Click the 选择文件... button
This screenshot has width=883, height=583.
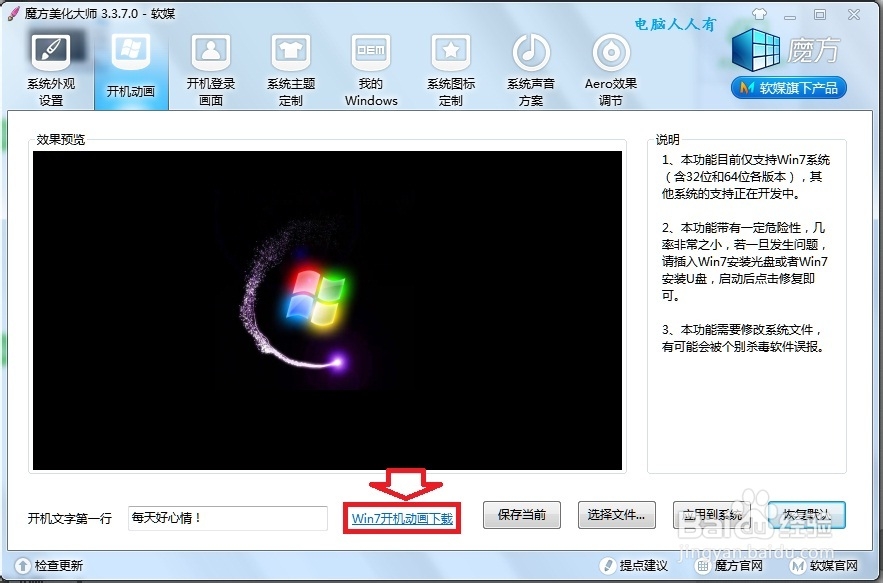[617, 515]
